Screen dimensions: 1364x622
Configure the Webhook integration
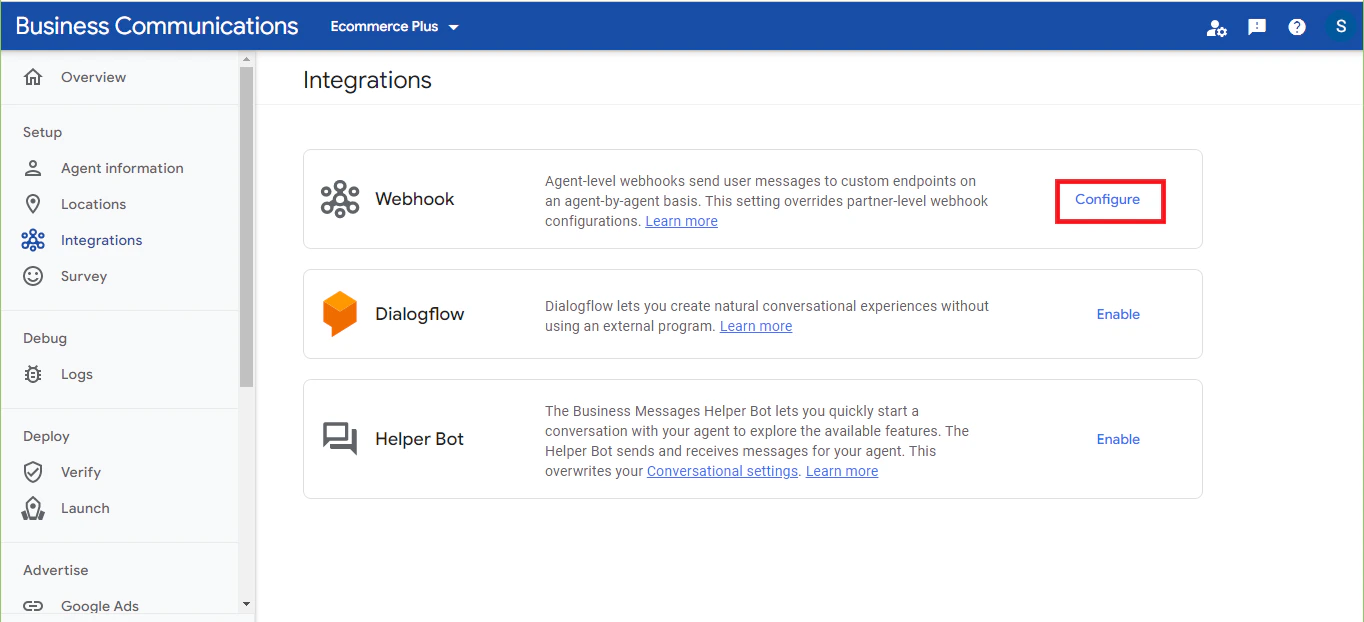coord(1108,199)
